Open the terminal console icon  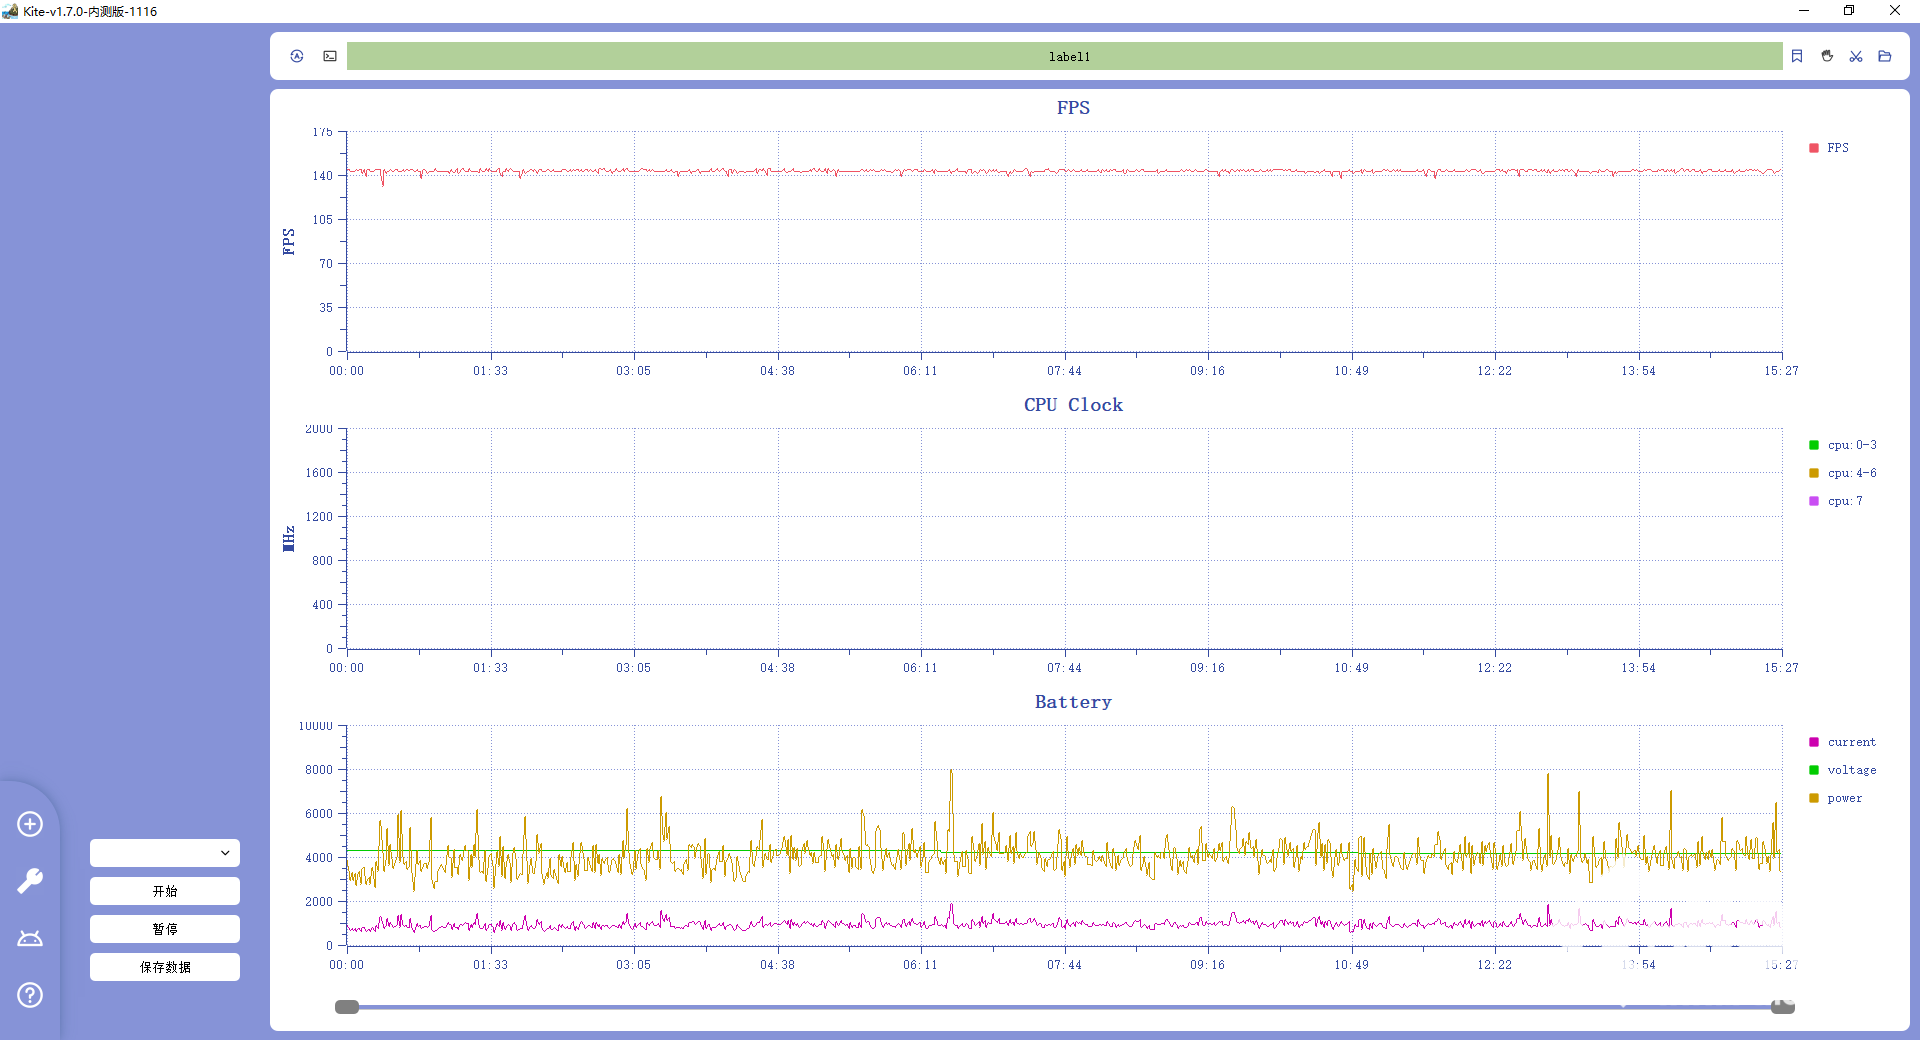click(x=330, y=56)
